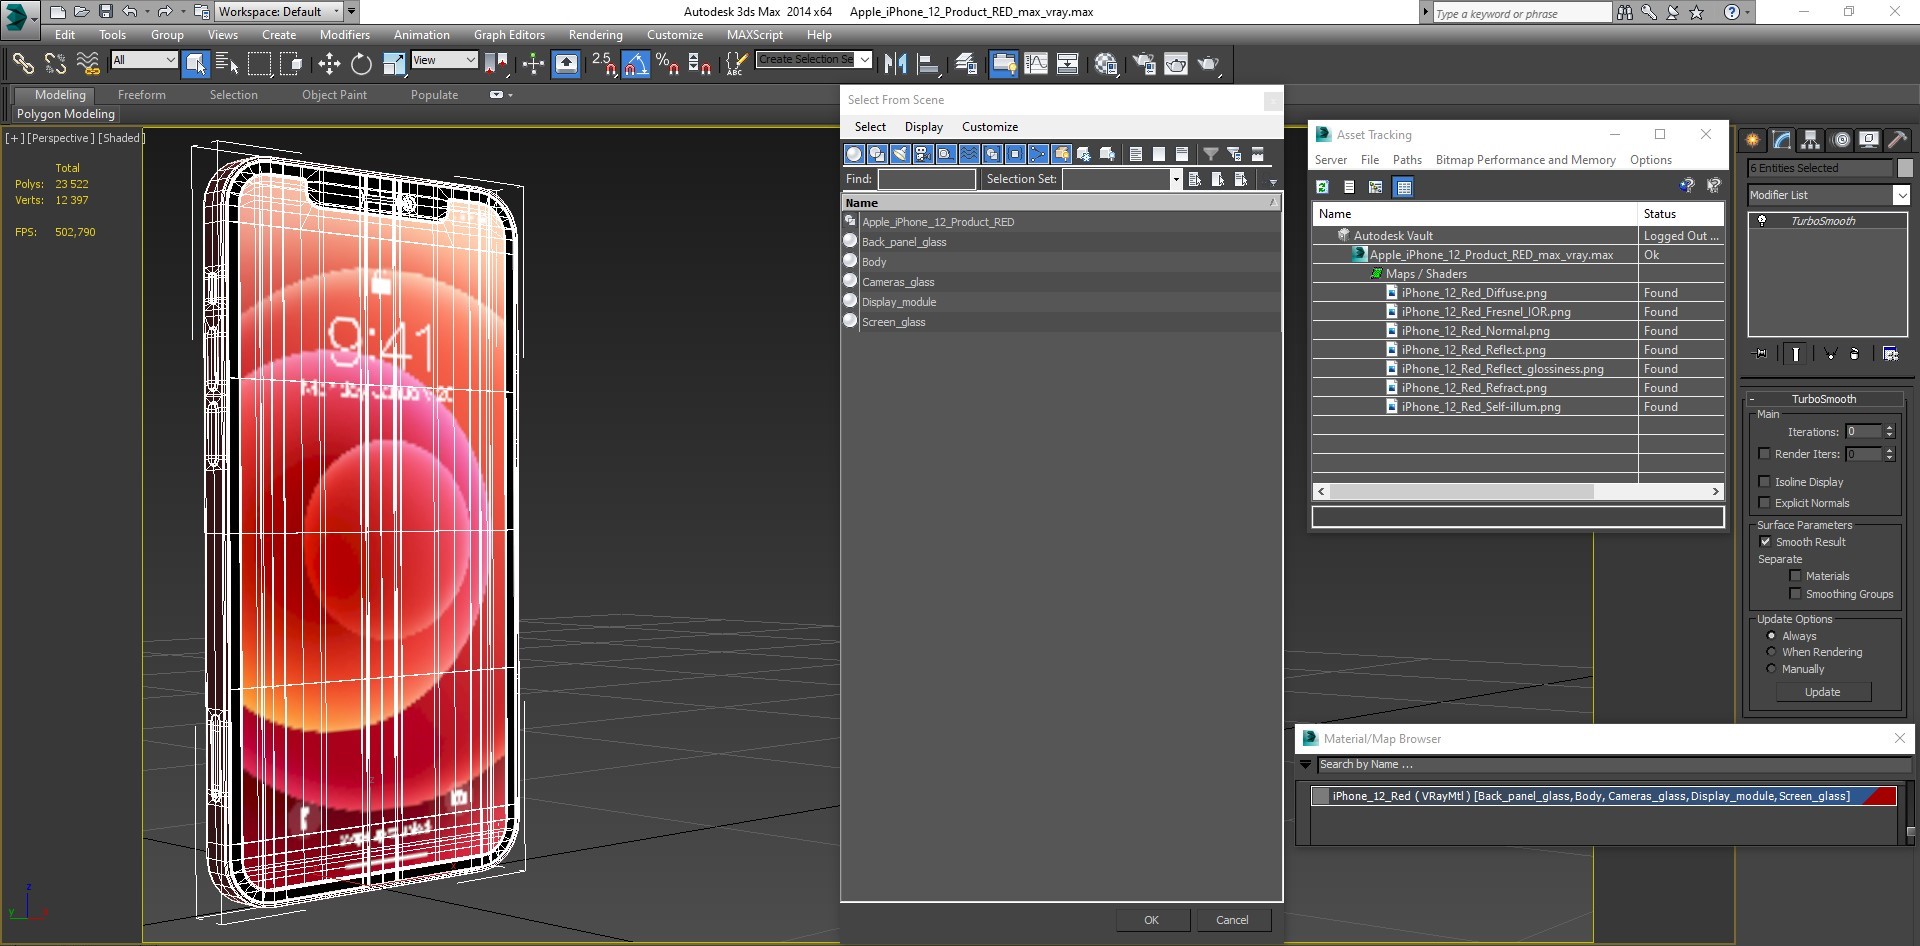
Task: Click the Refresh icon in Asset Tracking
Action: [1322, 187]
